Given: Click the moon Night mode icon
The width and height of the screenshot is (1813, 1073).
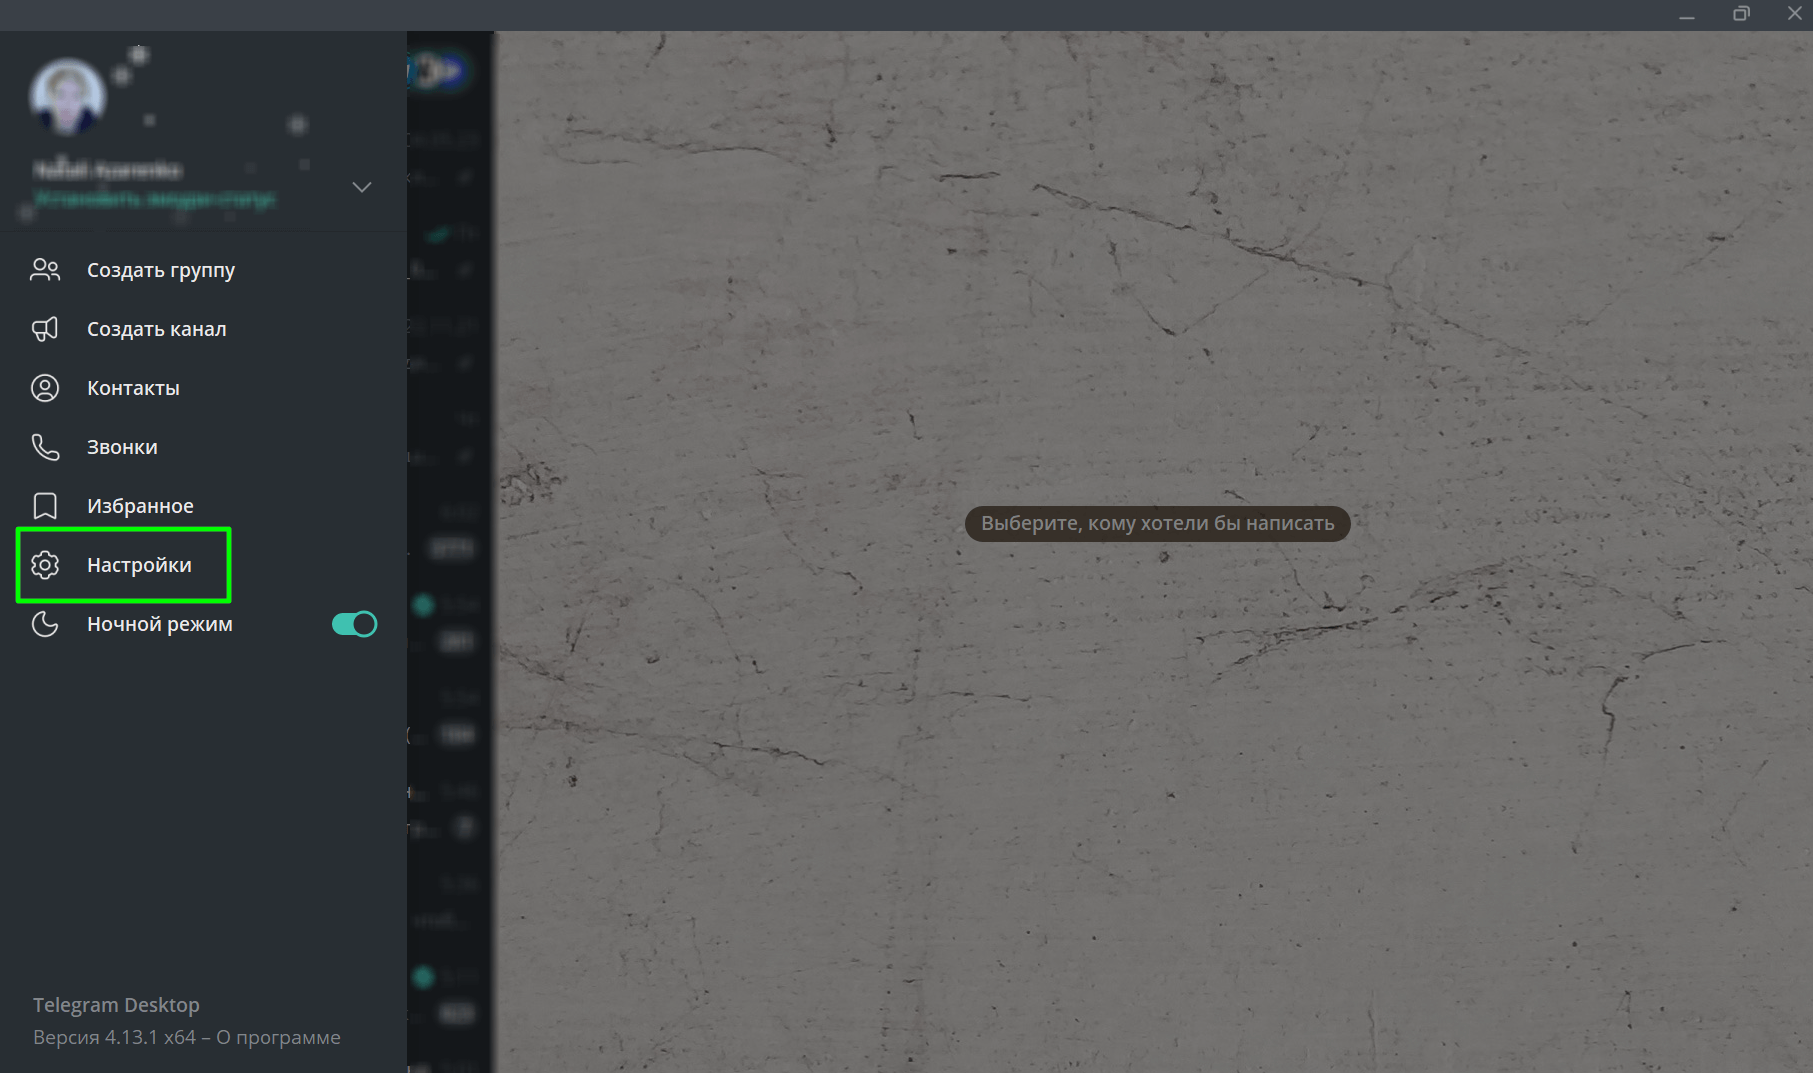Looking at the screenshot, I should tap(45, 624).
